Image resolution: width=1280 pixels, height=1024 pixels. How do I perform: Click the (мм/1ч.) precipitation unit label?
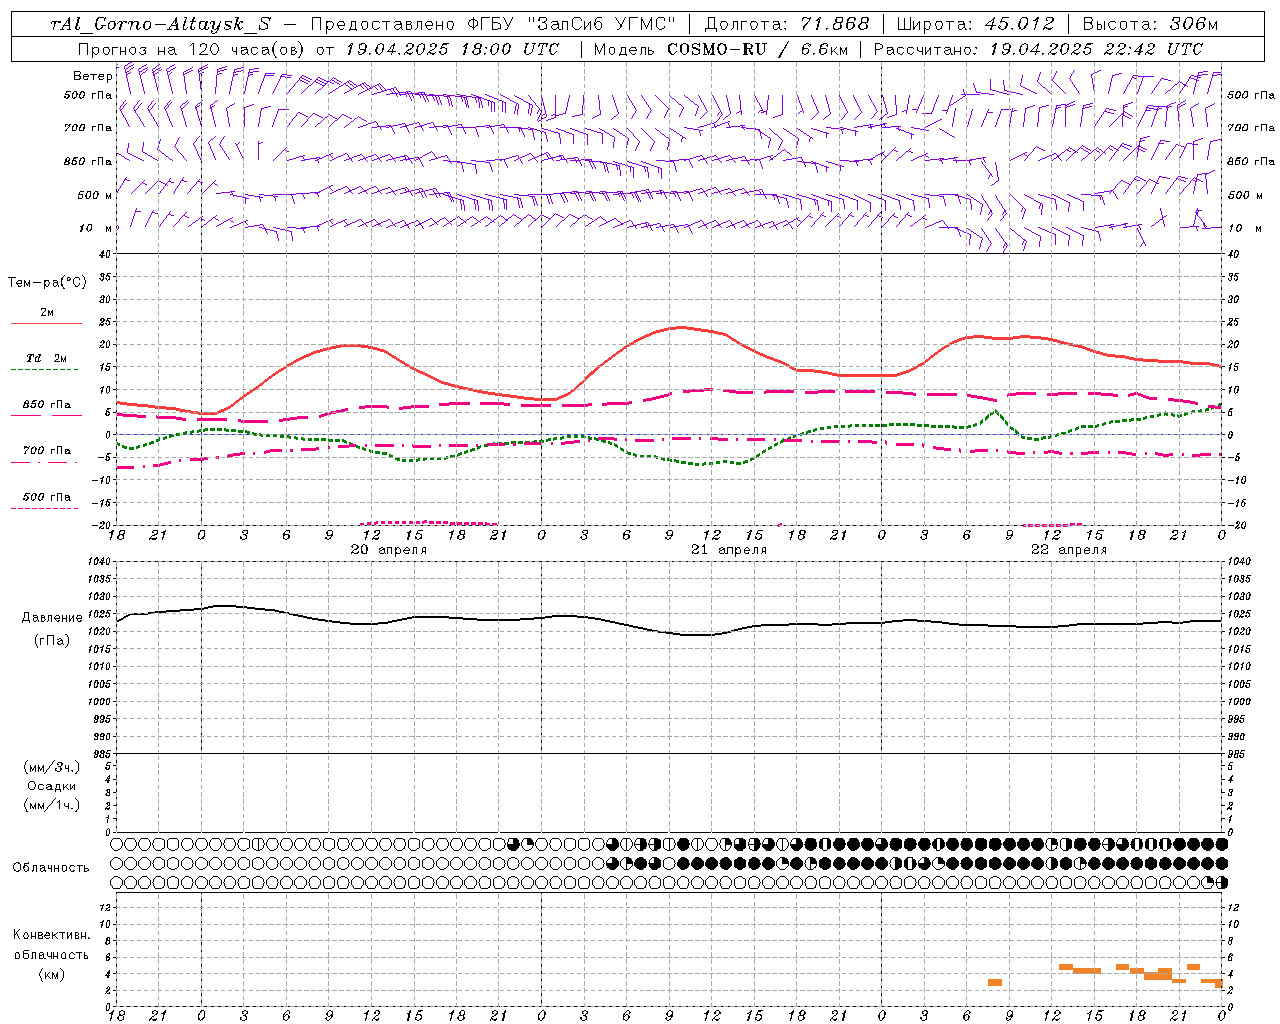(52, 805)
